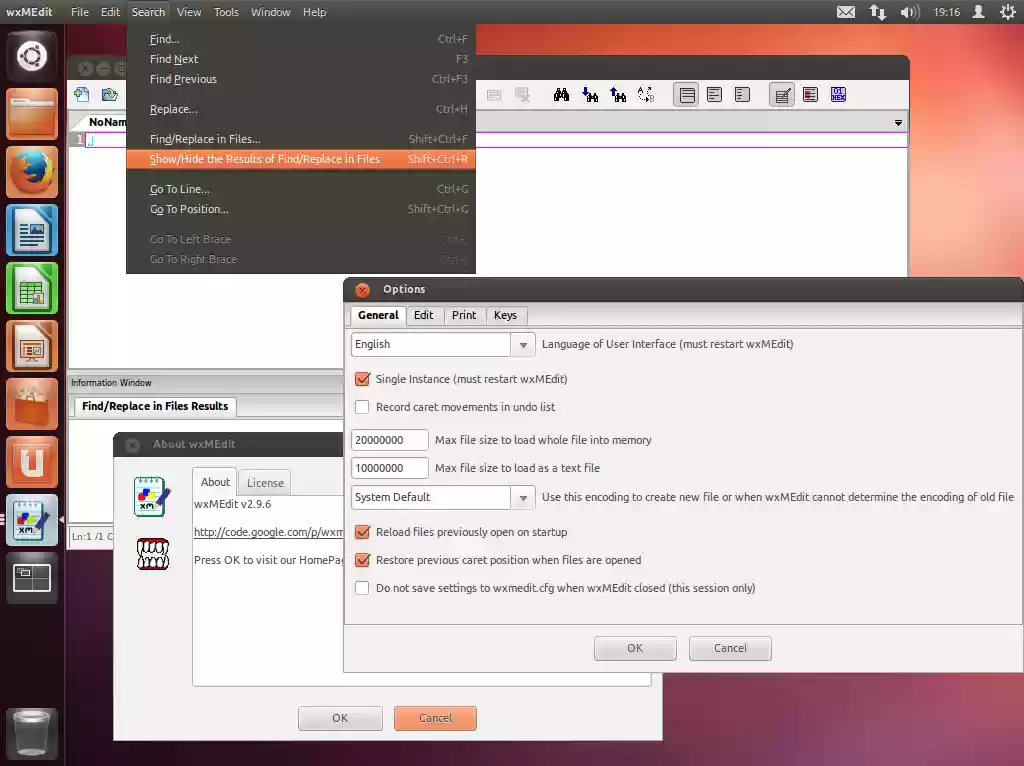
Task: Click the Max file size input field
Action: point(389,439)
